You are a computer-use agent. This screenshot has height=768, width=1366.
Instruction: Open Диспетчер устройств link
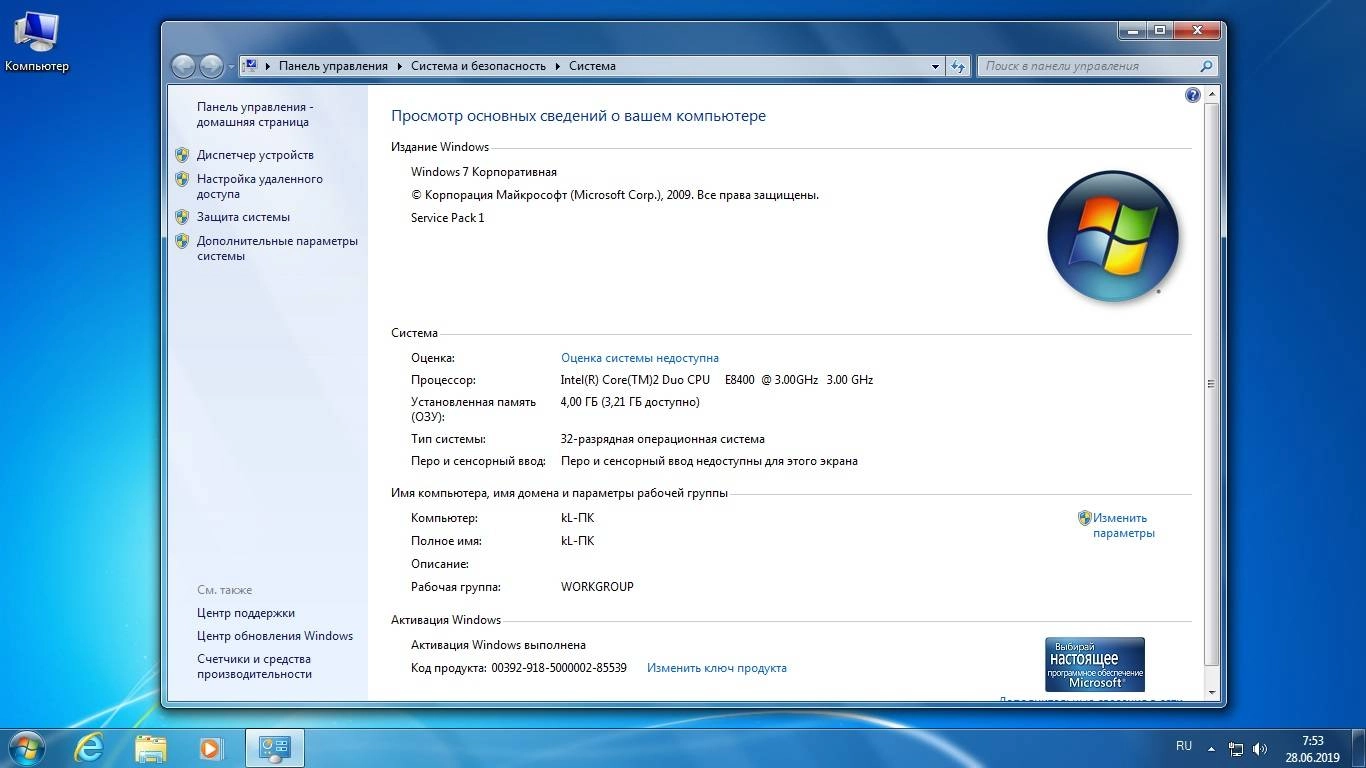tap(255, 155)
